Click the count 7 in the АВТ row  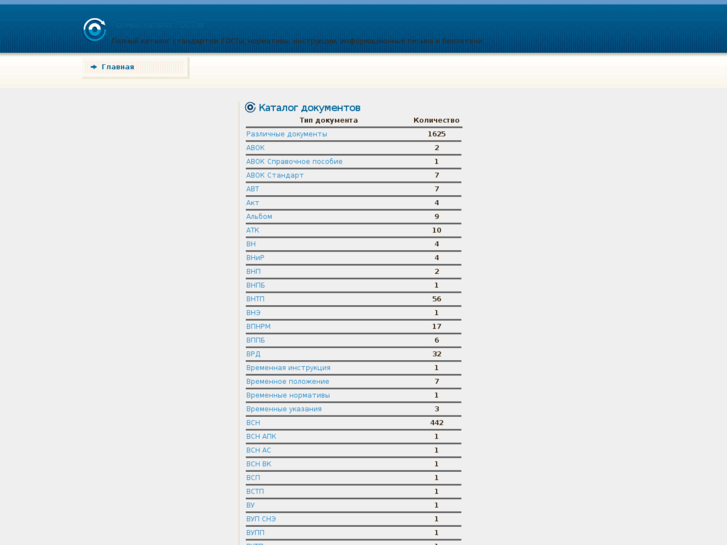[436, 189]
